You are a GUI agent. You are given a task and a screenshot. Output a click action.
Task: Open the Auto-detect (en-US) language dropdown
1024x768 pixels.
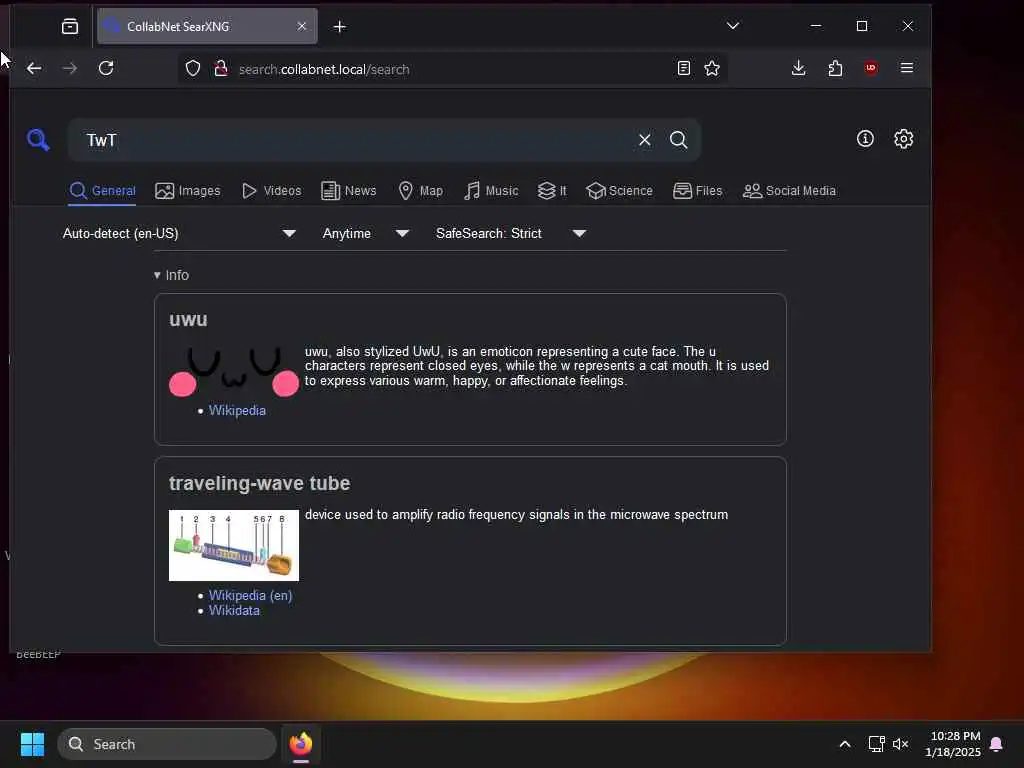[179, 233]
